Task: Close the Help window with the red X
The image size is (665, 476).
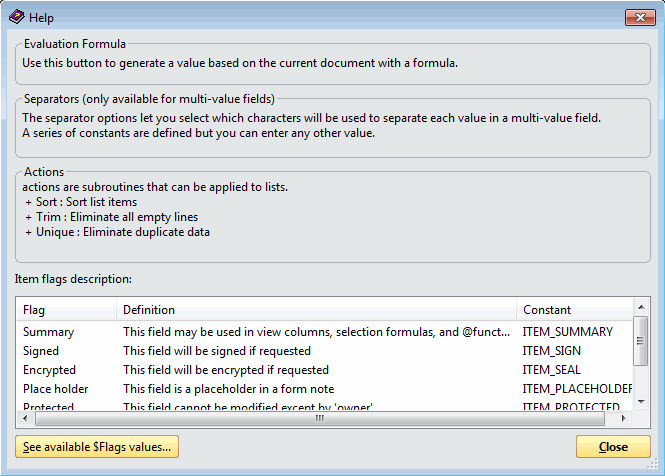Action: pyautogui.click(x=638, y=17)
